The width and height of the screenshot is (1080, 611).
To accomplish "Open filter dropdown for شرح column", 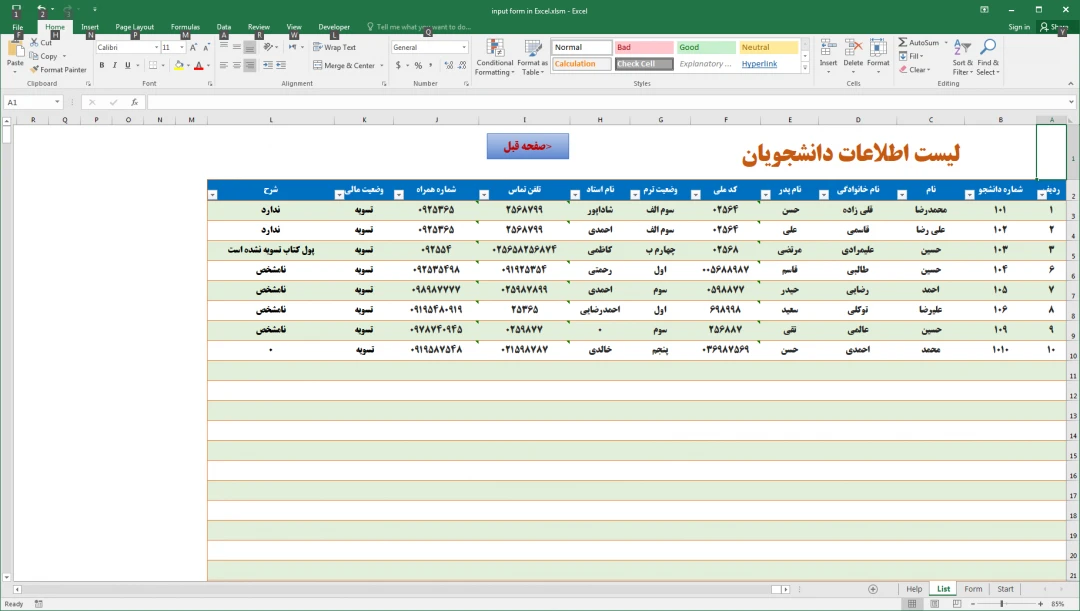I will tap(213, 195).
